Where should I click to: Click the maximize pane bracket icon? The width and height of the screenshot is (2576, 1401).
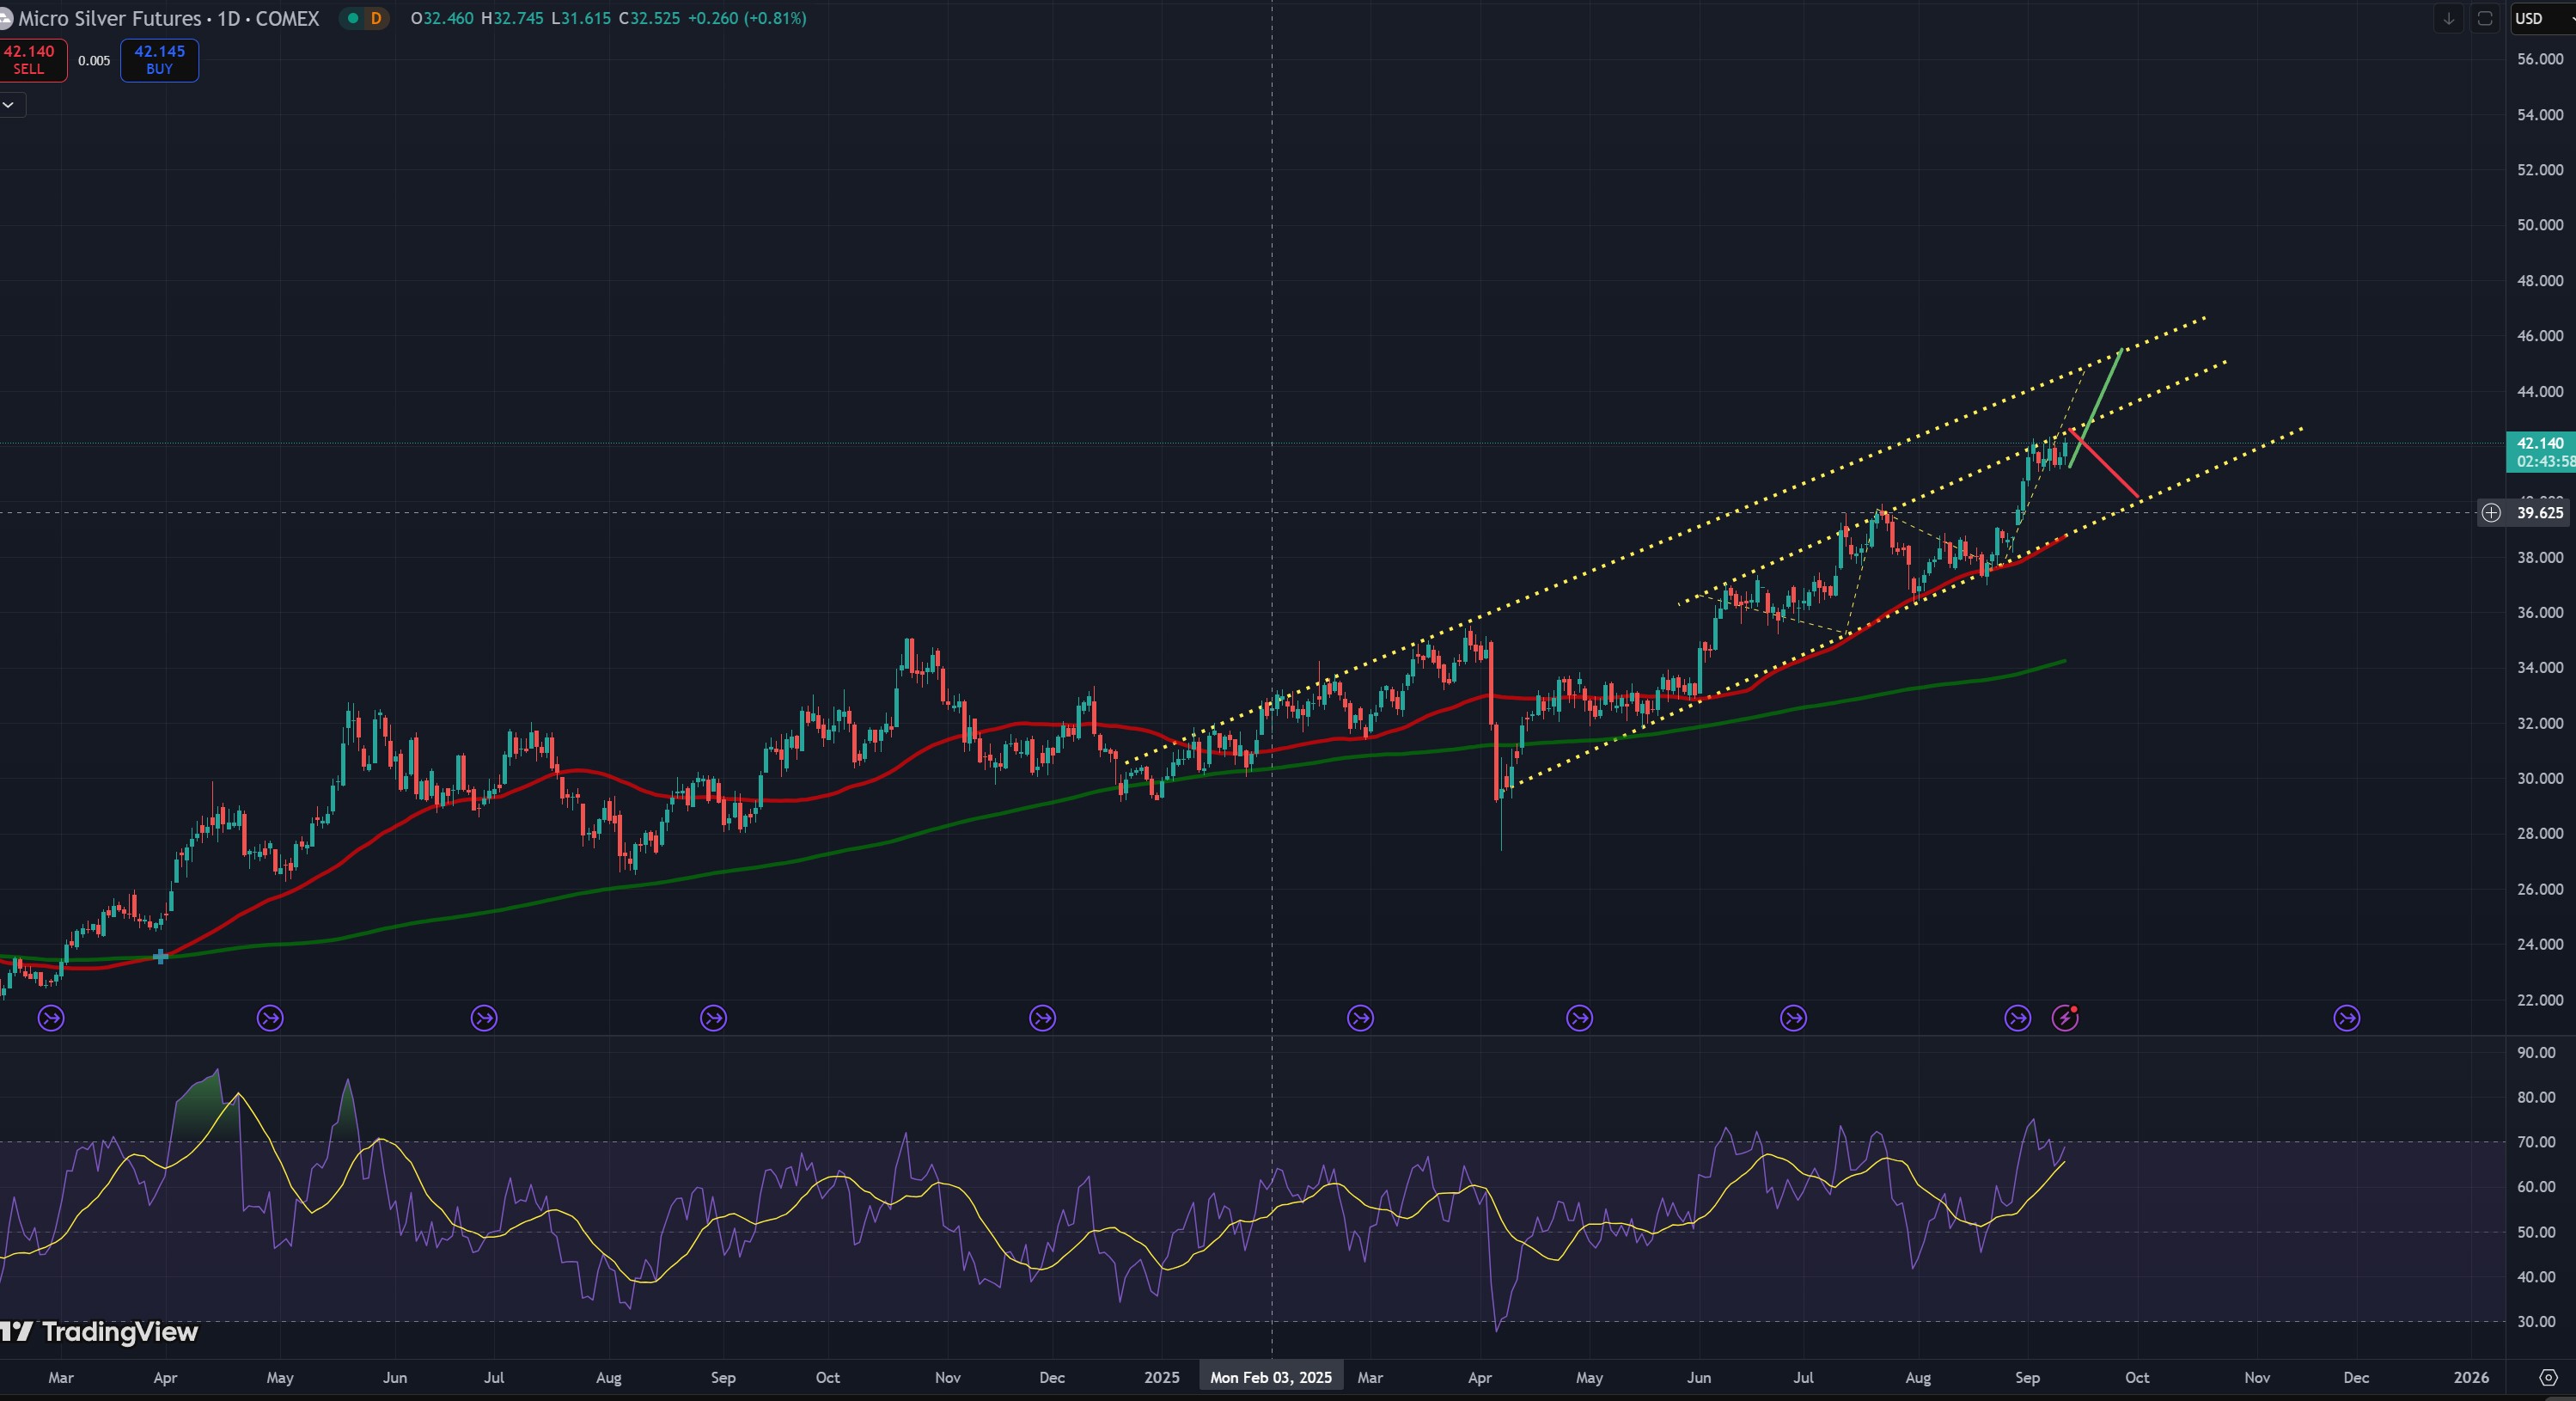(x=2484, y=18)
